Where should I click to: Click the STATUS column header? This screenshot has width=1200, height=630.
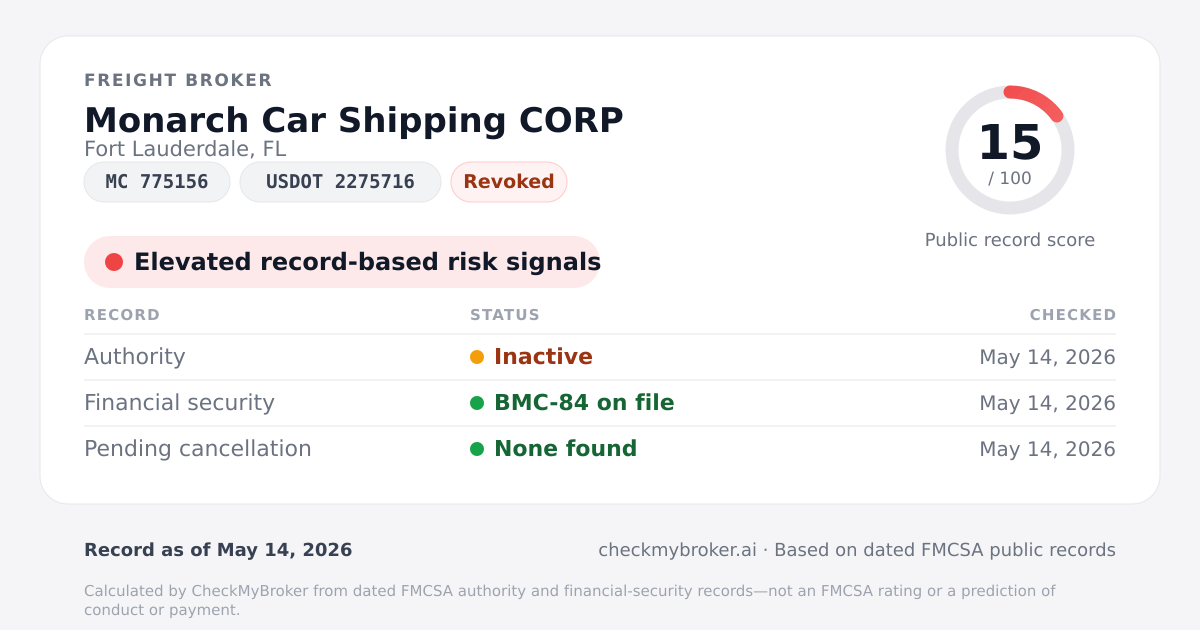click(505, 315)
